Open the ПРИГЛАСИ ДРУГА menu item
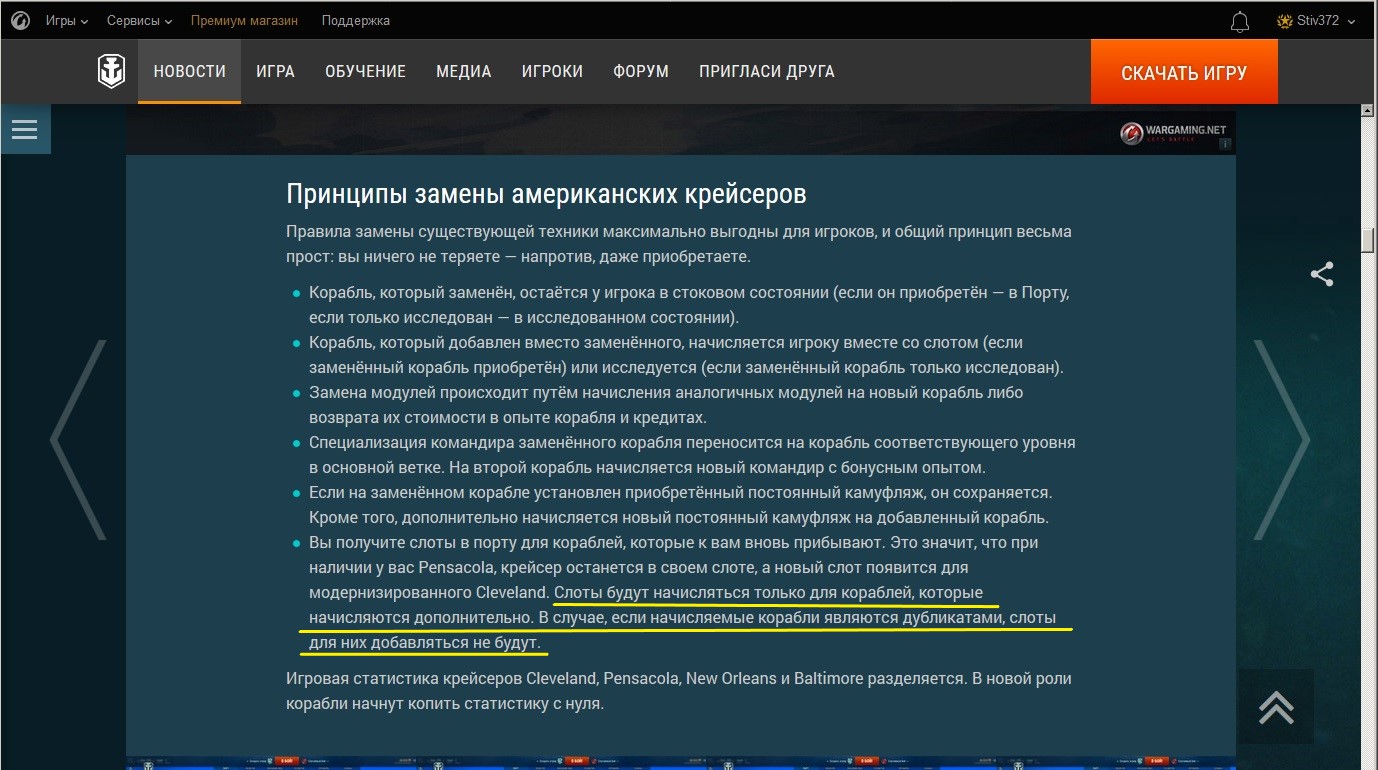Viewport: 1378px width, 770px height. pyautogui.click(x=767, y=72)
